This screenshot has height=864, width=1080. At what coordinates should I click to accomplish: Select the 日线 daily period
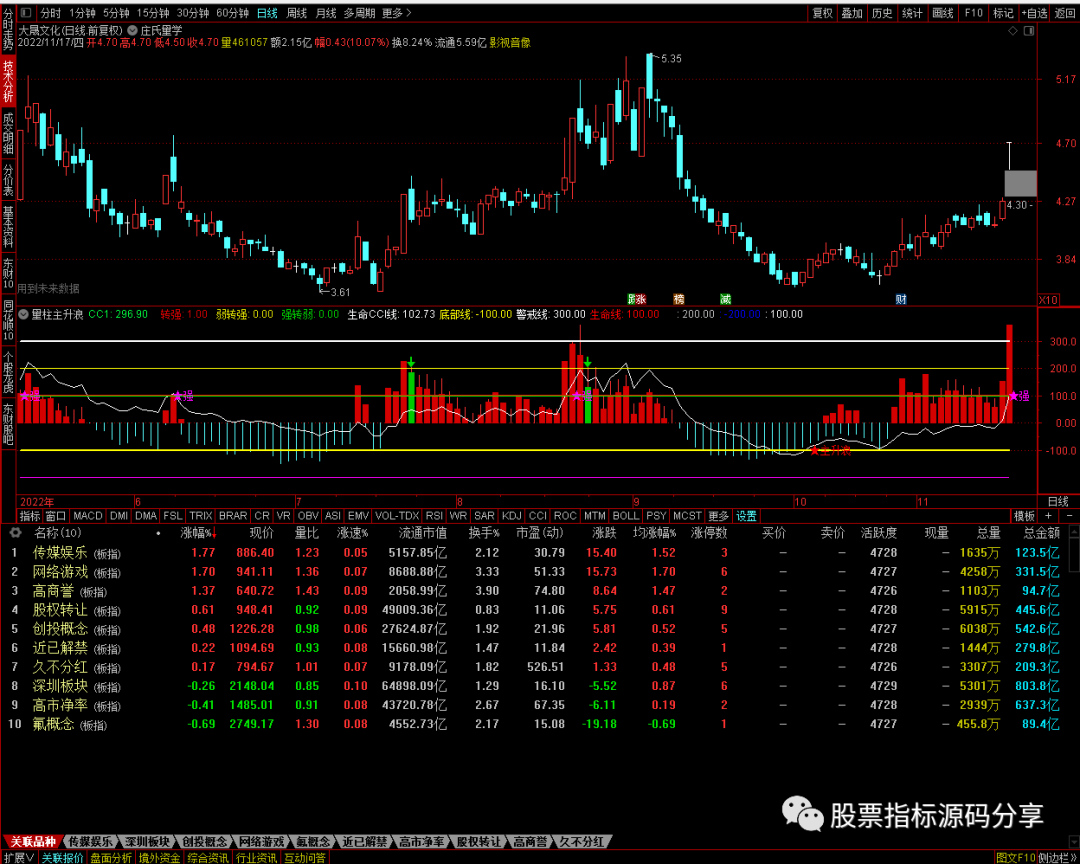[267, 12]
